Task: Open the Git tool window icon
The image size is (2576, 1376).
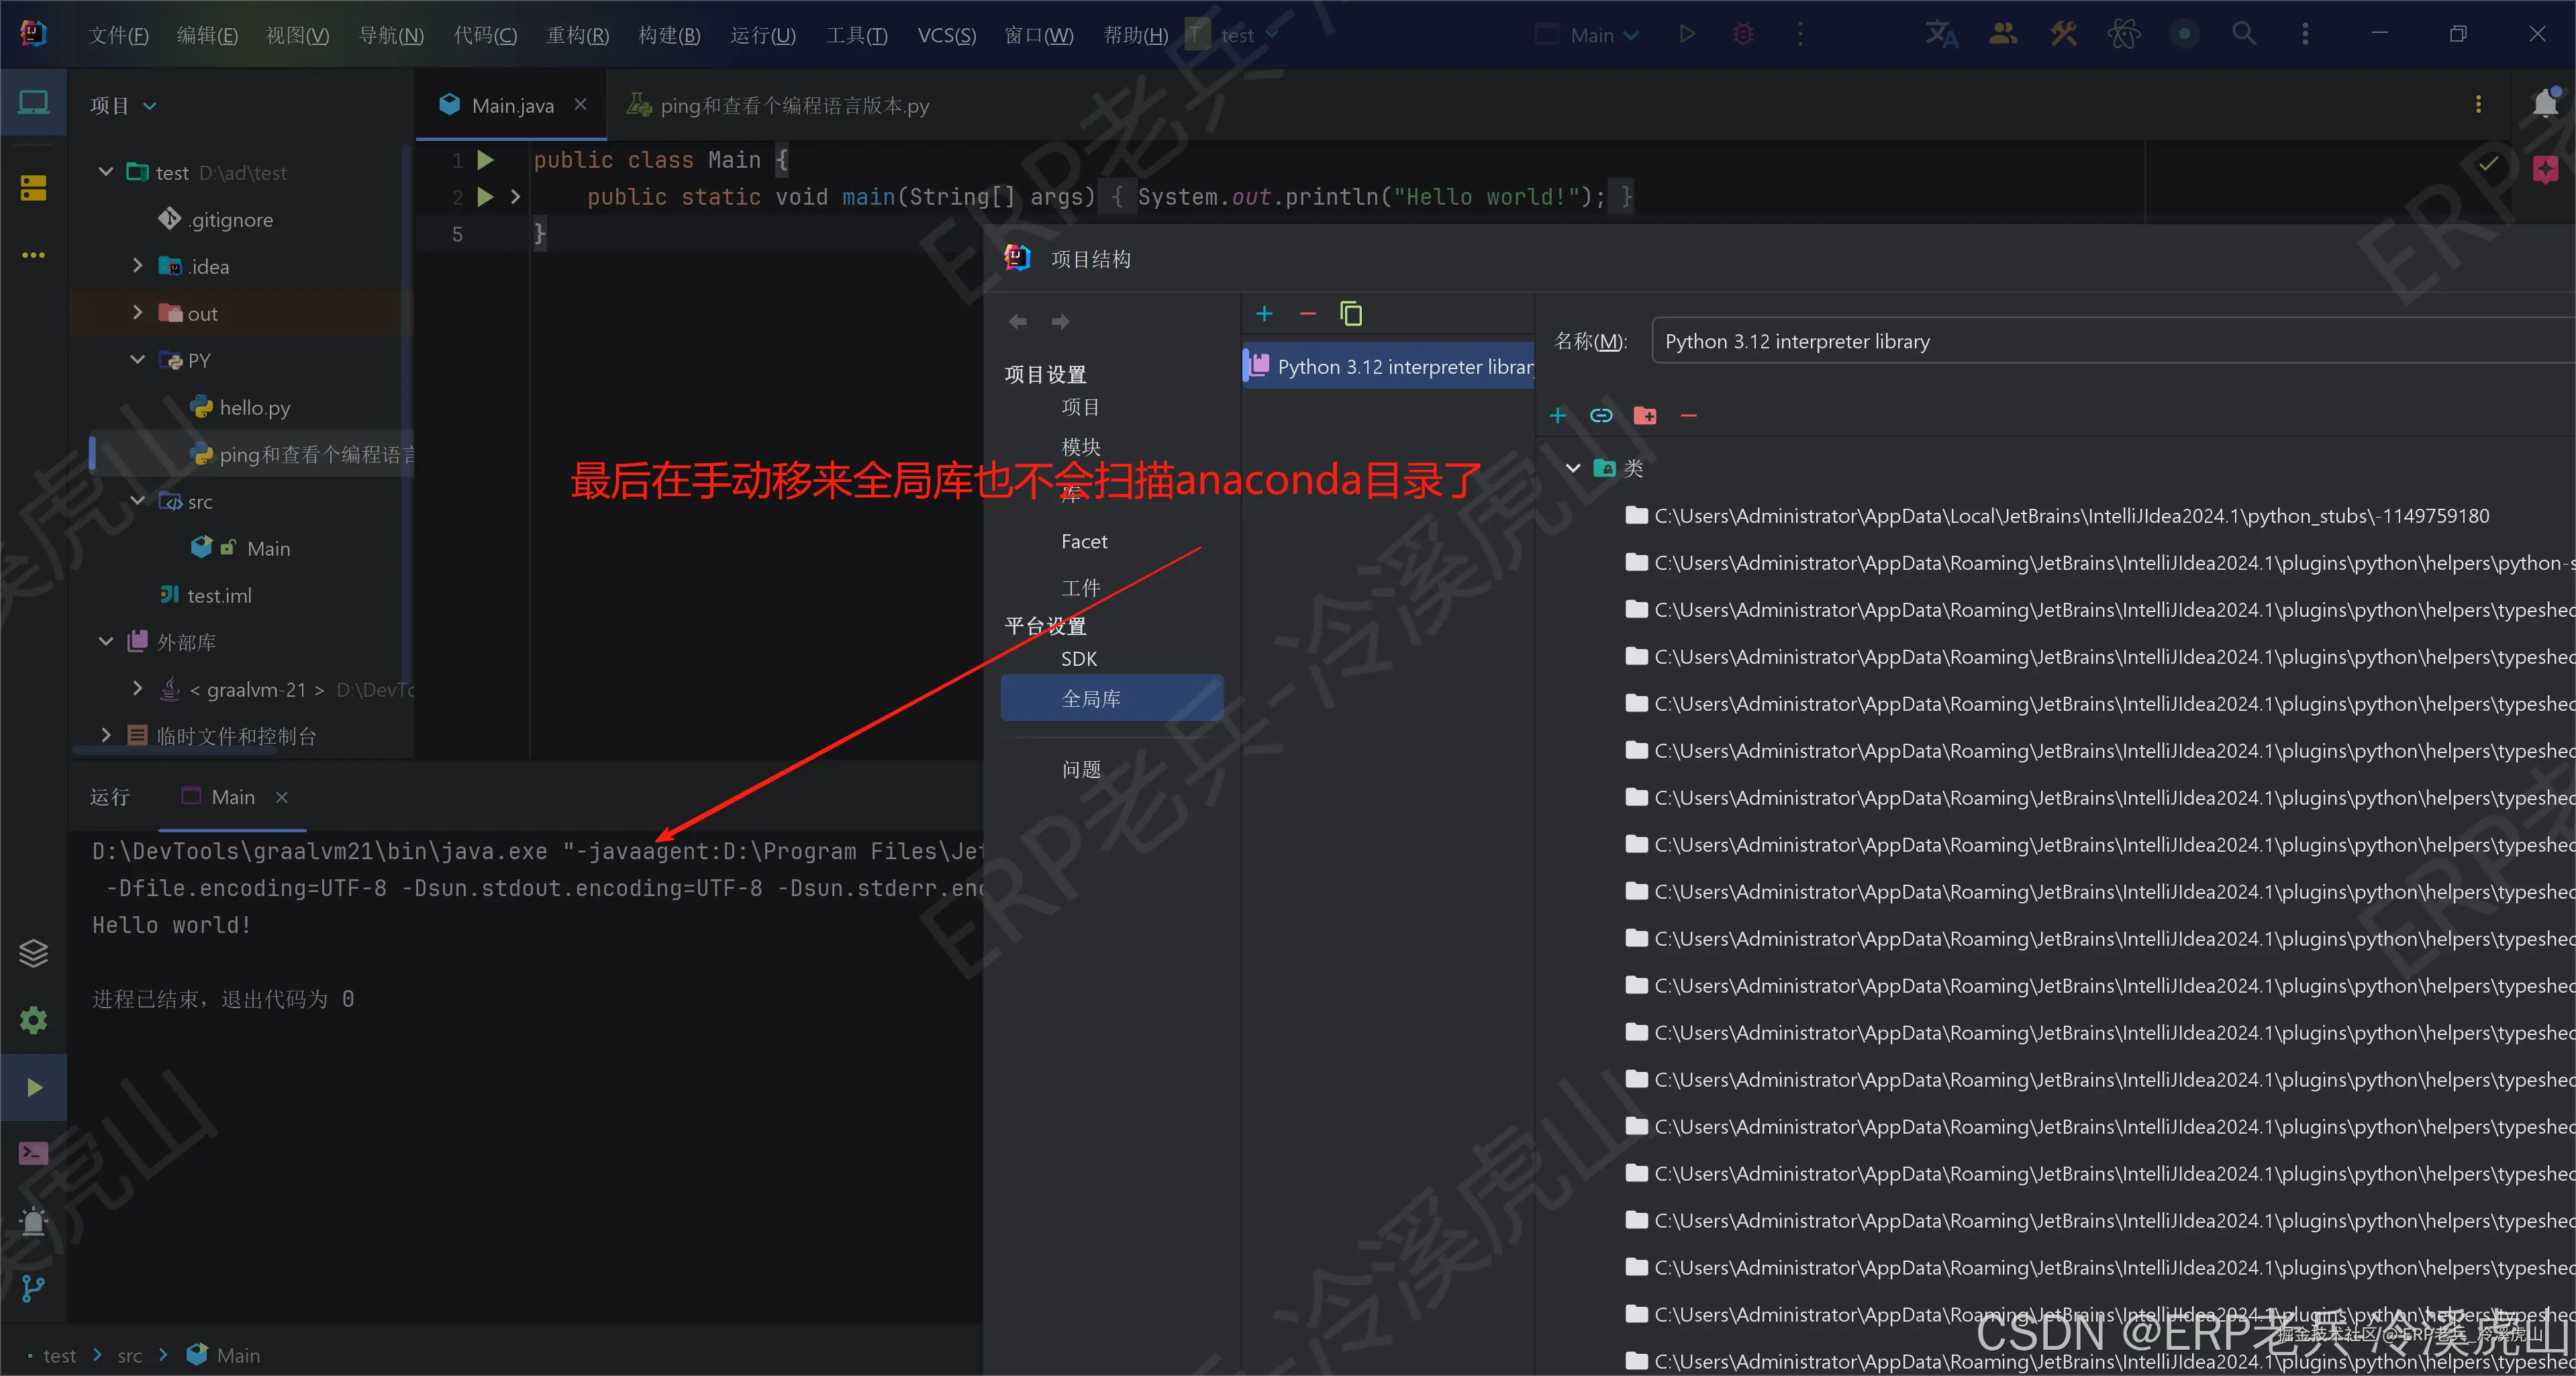Action: [33, 1288]
